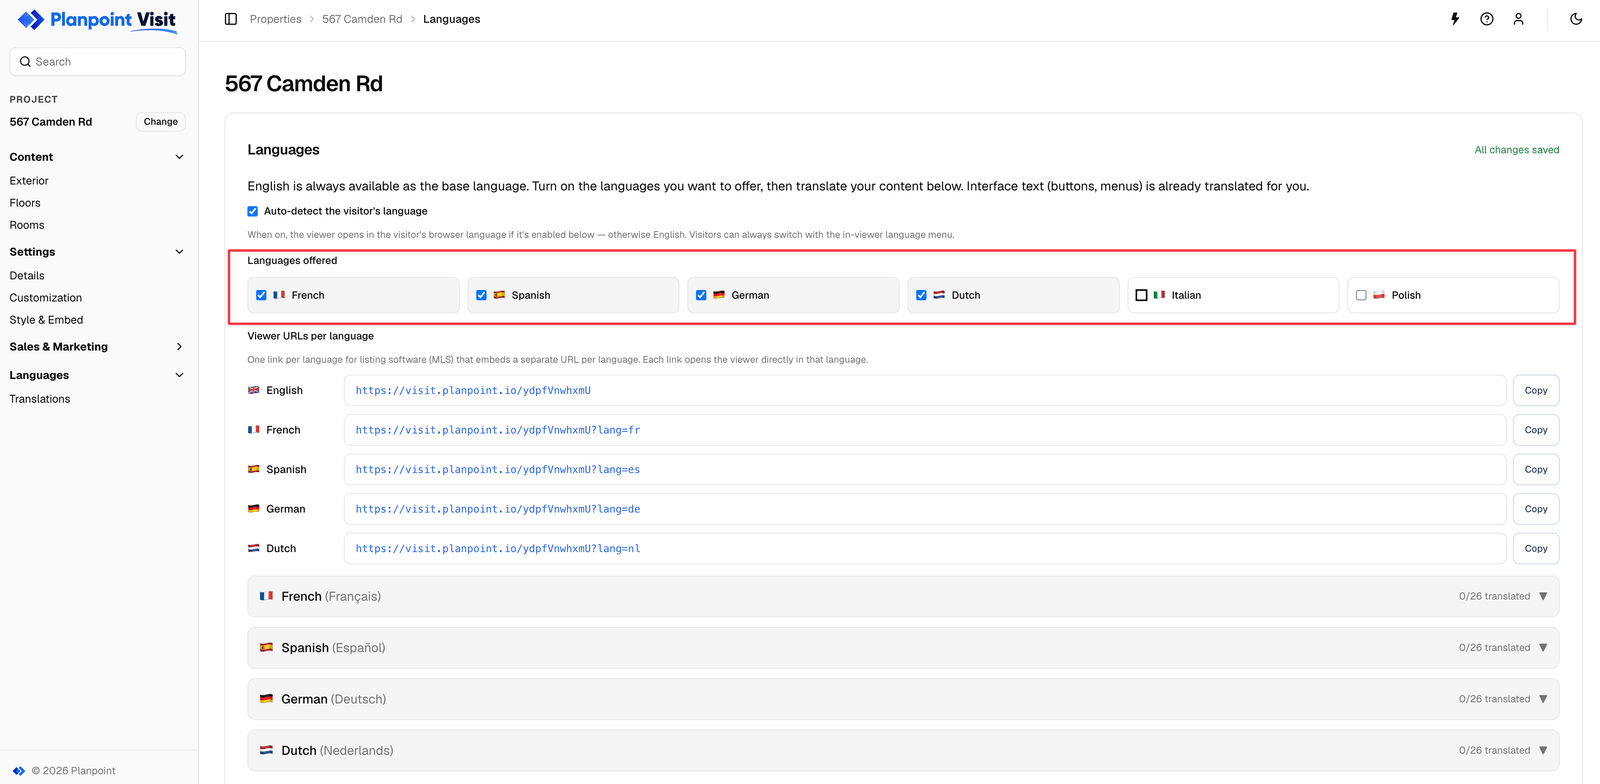The image size is (1600, 784).
Task: Click the English viewer URL field
Action: [925, 391]
